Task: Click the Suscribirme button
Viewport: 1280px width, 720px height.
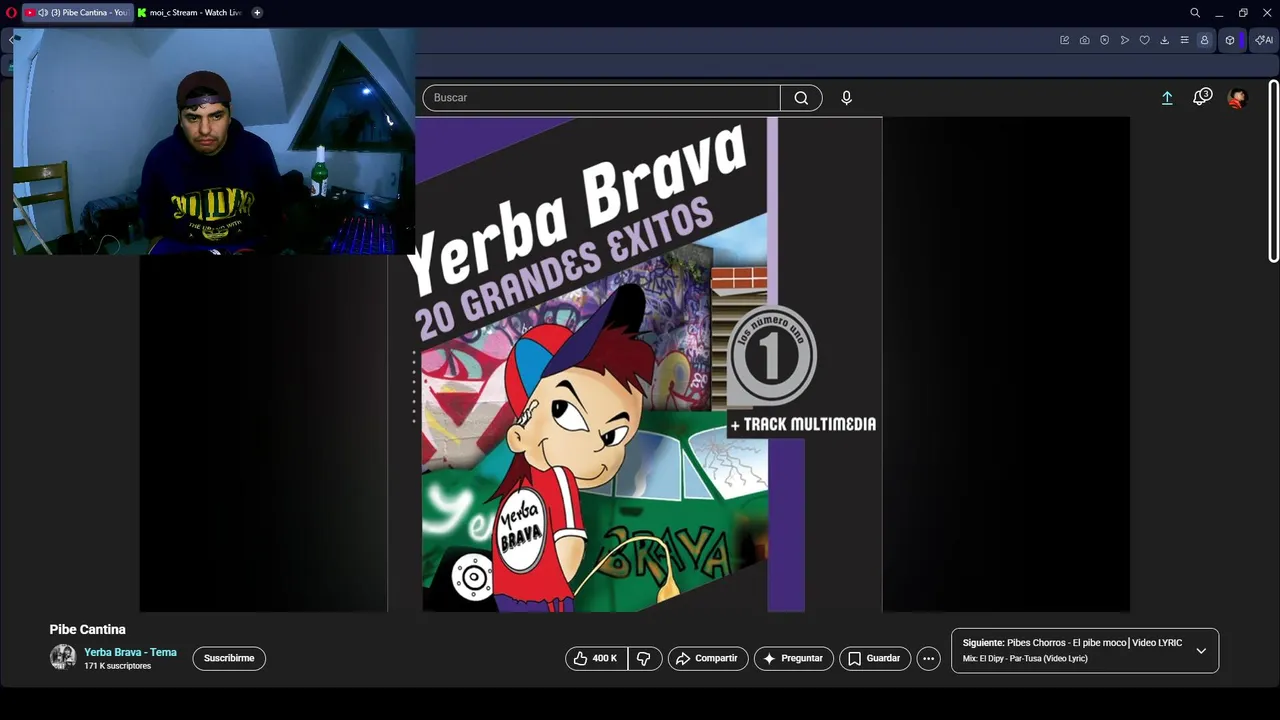Action: 229,658
